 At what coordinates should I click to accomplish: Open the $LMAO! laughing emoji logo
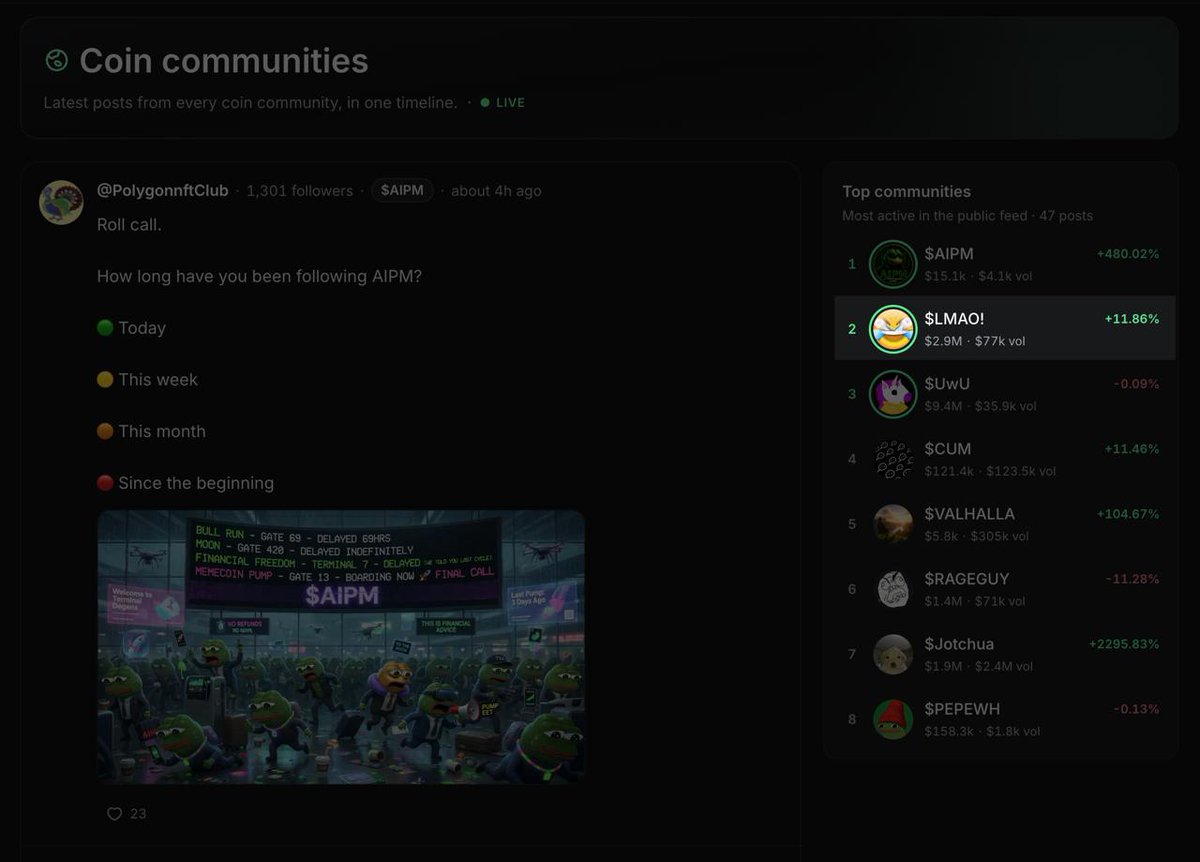pos(893,329)
